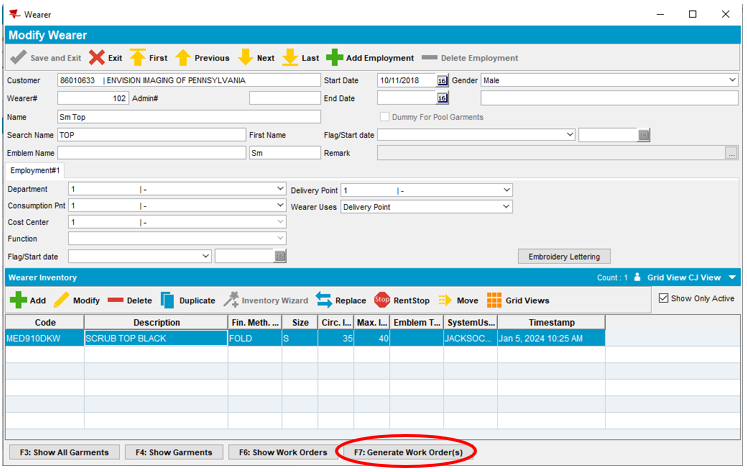Click the Embroidery Lettering button
The width and height of the screenshot is (747, 472).
point(564,257)
